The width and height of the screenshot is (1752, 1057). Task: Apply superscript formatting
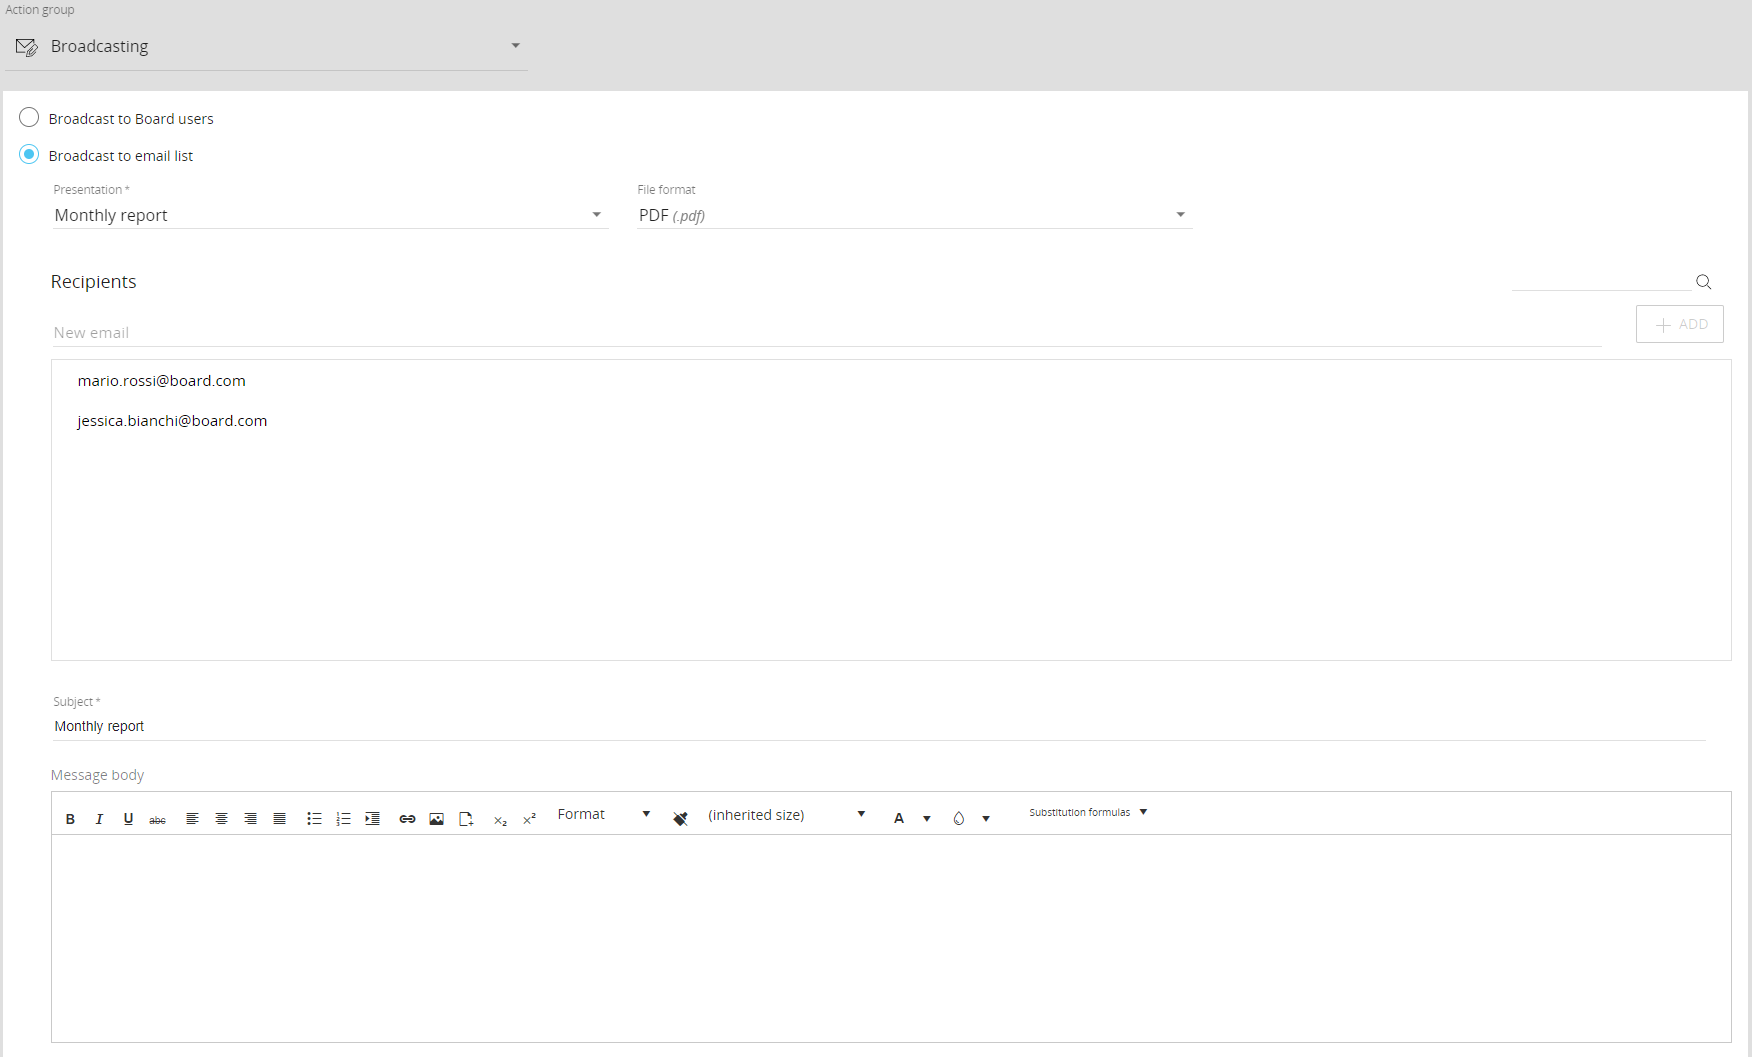[x=530, y=819]
